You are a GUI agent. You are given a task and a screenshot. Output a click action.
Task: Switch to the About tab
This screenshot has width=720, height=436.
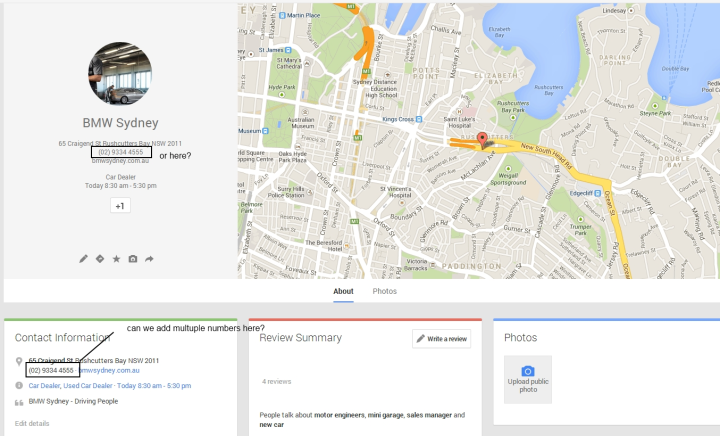[343, 291]
